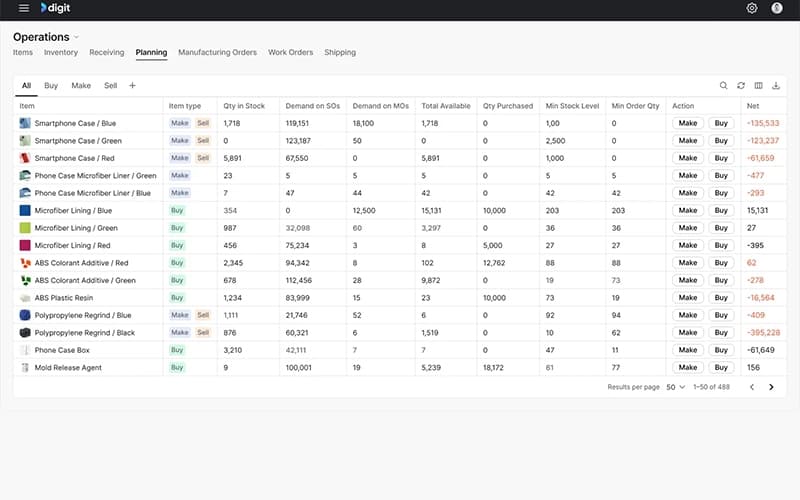Click the user profile avatar
The width and height of the screenshot is (800, 500).
[x=778, y=8]
